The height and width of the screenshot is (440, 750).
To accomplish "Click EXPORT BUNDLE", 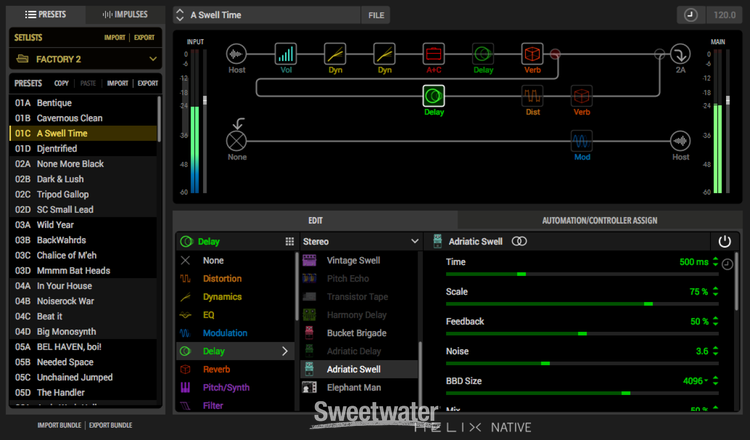I will pyautogui.click(x=110, y=425).
